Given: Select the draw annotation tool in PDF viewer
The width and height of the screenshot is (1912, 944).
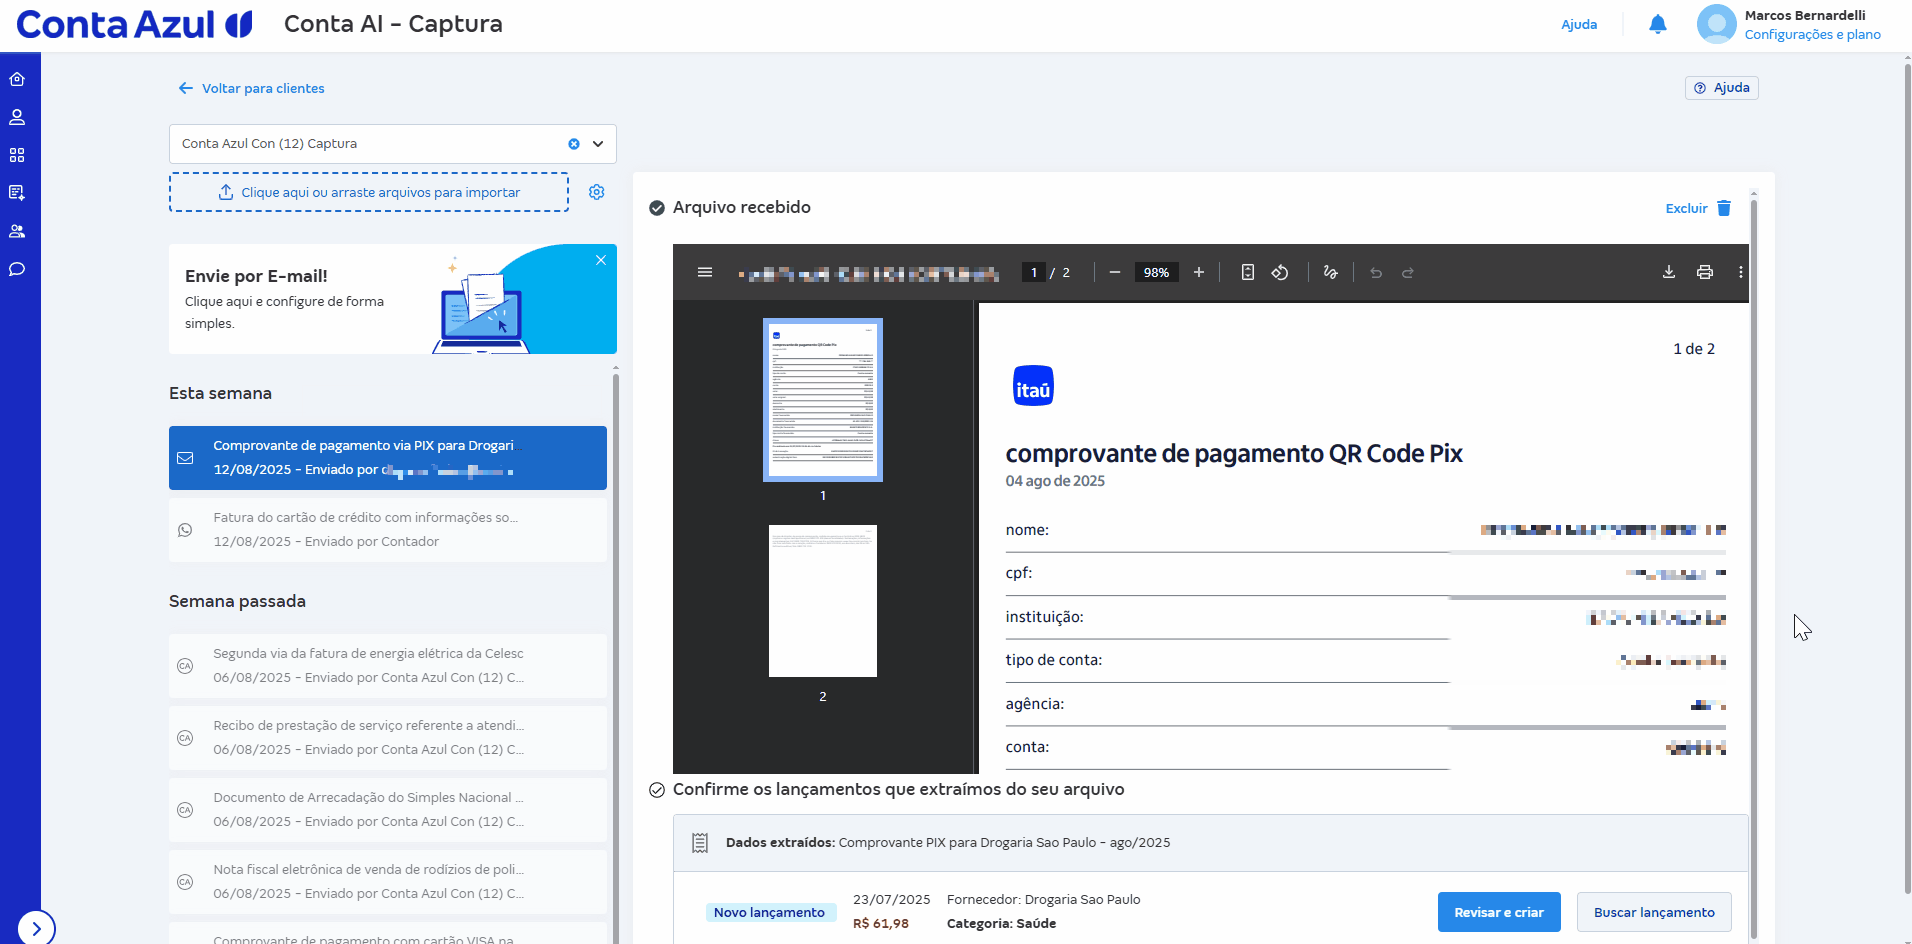Looking at the screenshot, I should tap(1331, 272).
